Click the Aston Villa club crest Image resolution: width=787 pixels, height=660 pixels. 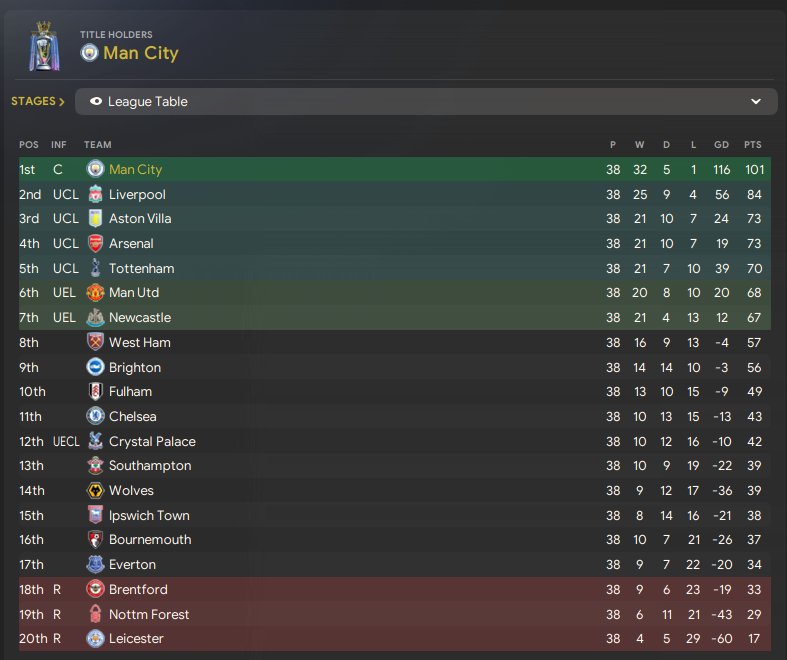[x=95, y=219]
